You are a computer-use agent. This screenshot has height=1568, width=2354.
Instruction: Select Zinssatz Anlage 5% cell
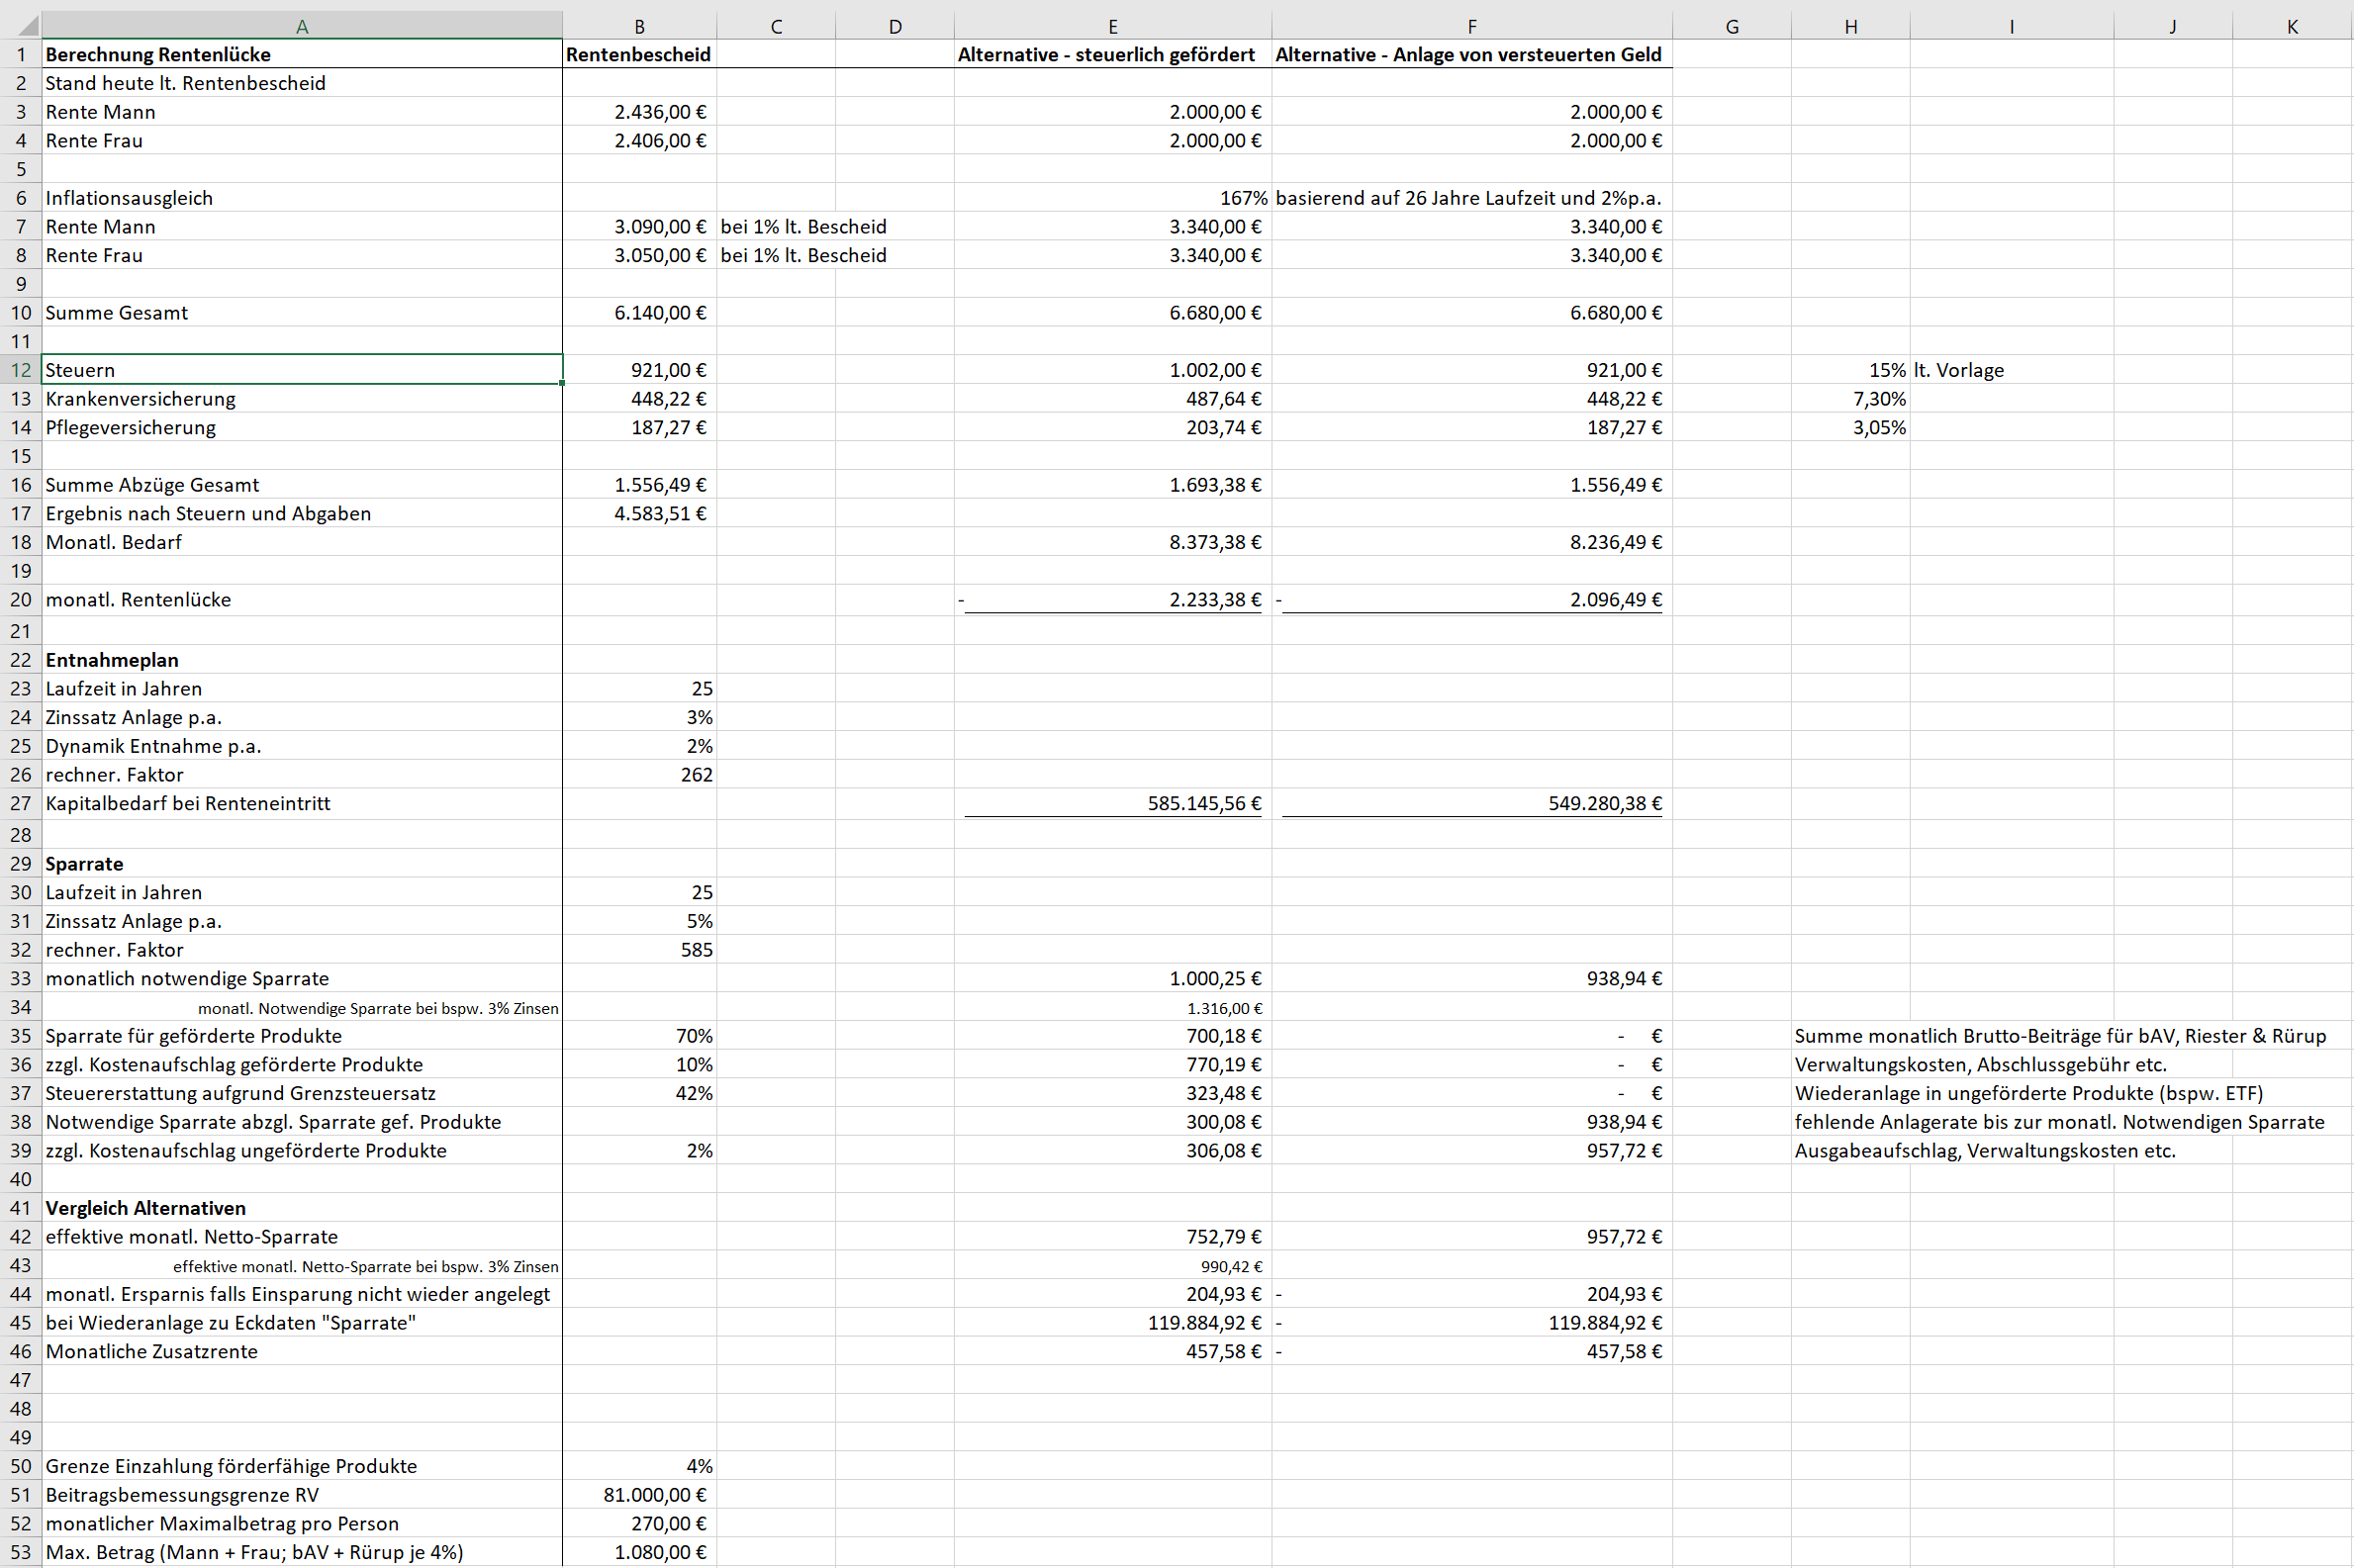tap(698, 921)
